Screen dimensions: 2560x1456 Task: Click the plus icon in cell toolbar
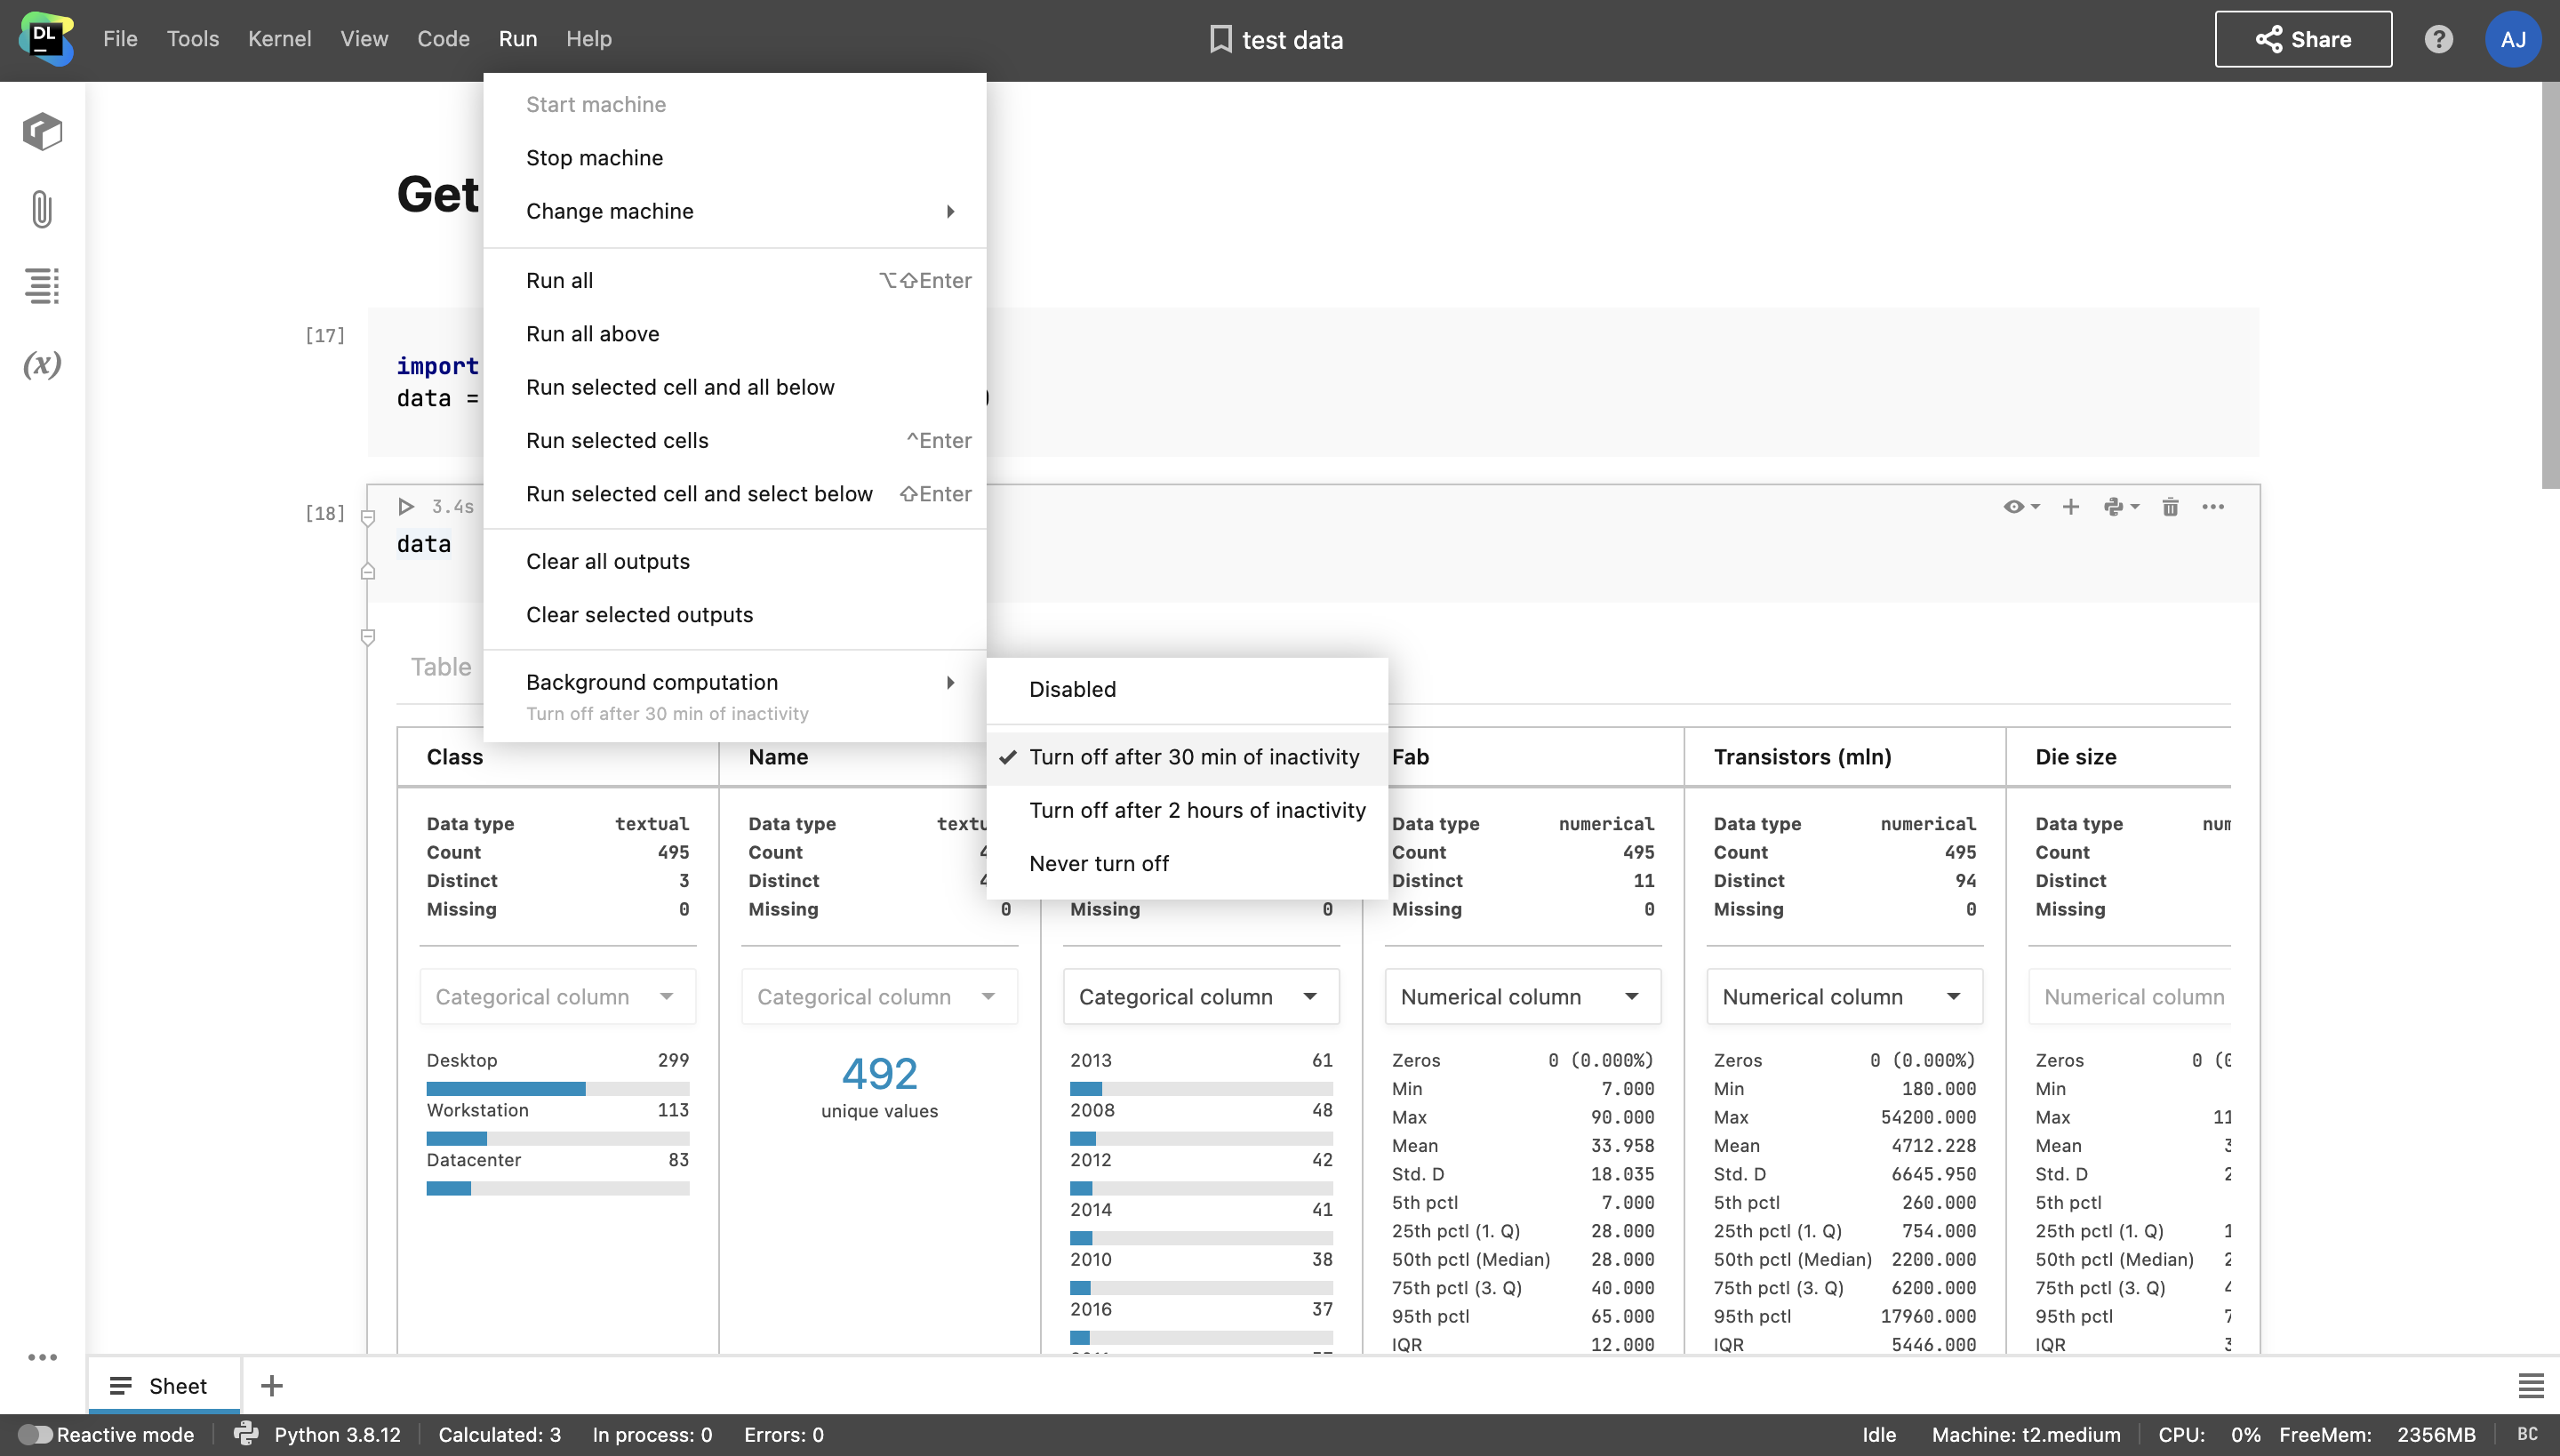[2071, 507]
